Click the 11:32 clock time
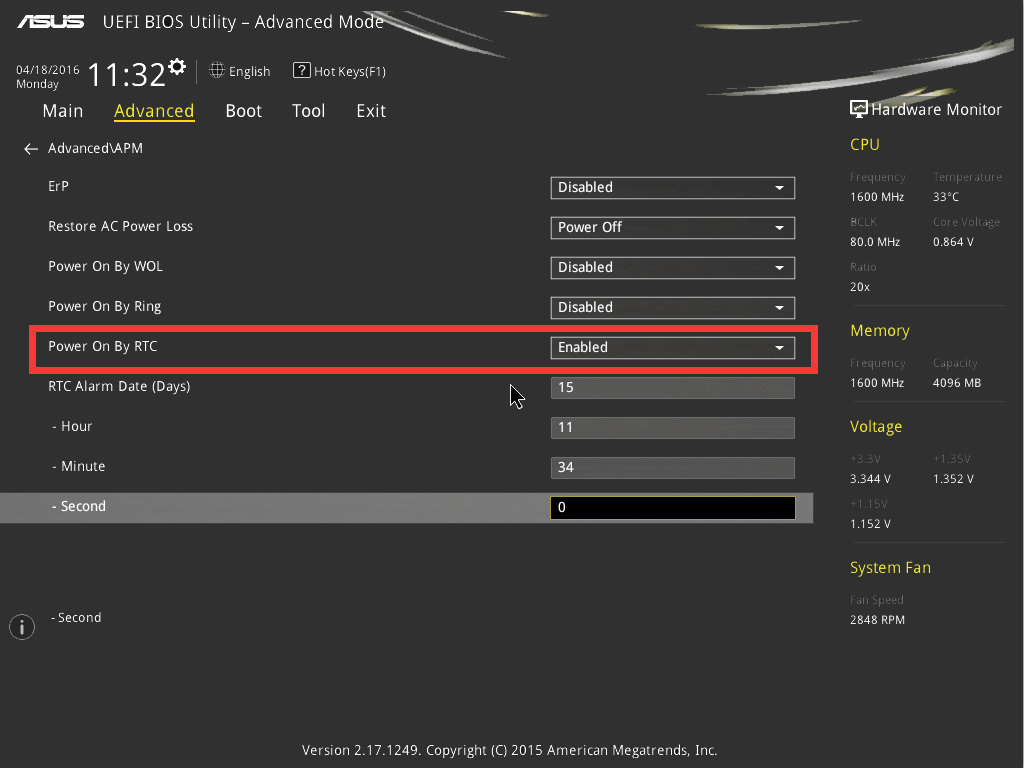1024x768 pixels. point(127,74)
